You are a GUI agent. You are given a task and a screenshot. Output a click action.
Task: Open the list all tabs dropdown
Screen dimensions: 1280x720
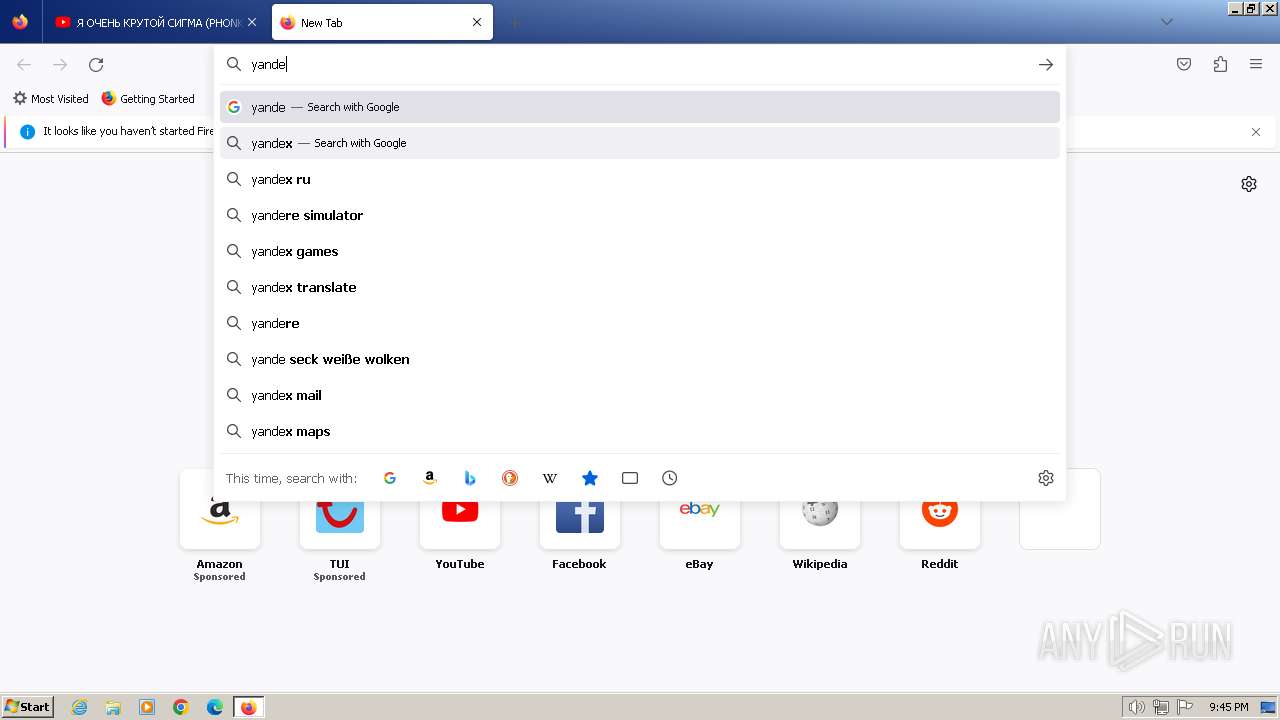point(1166,22)
